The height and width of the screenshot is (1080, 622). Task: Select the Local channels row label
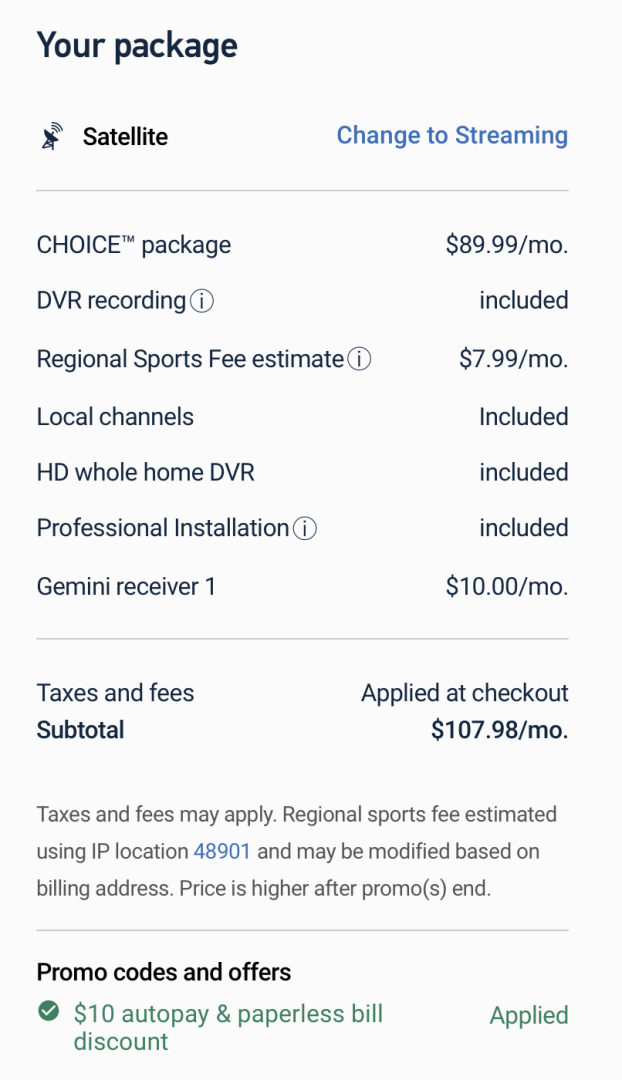pos(115,417)
